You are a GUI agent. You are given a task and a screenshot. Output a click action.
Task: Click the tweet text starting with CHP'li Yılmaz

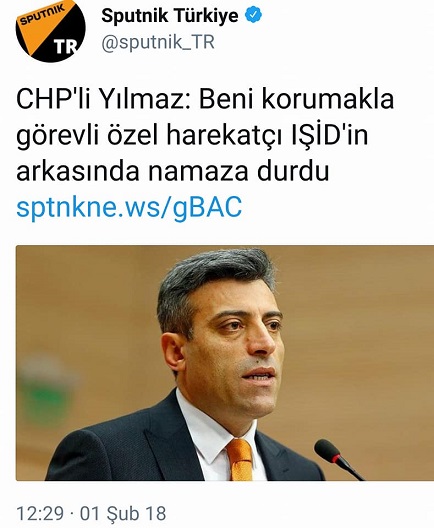[x=205, y=135]
